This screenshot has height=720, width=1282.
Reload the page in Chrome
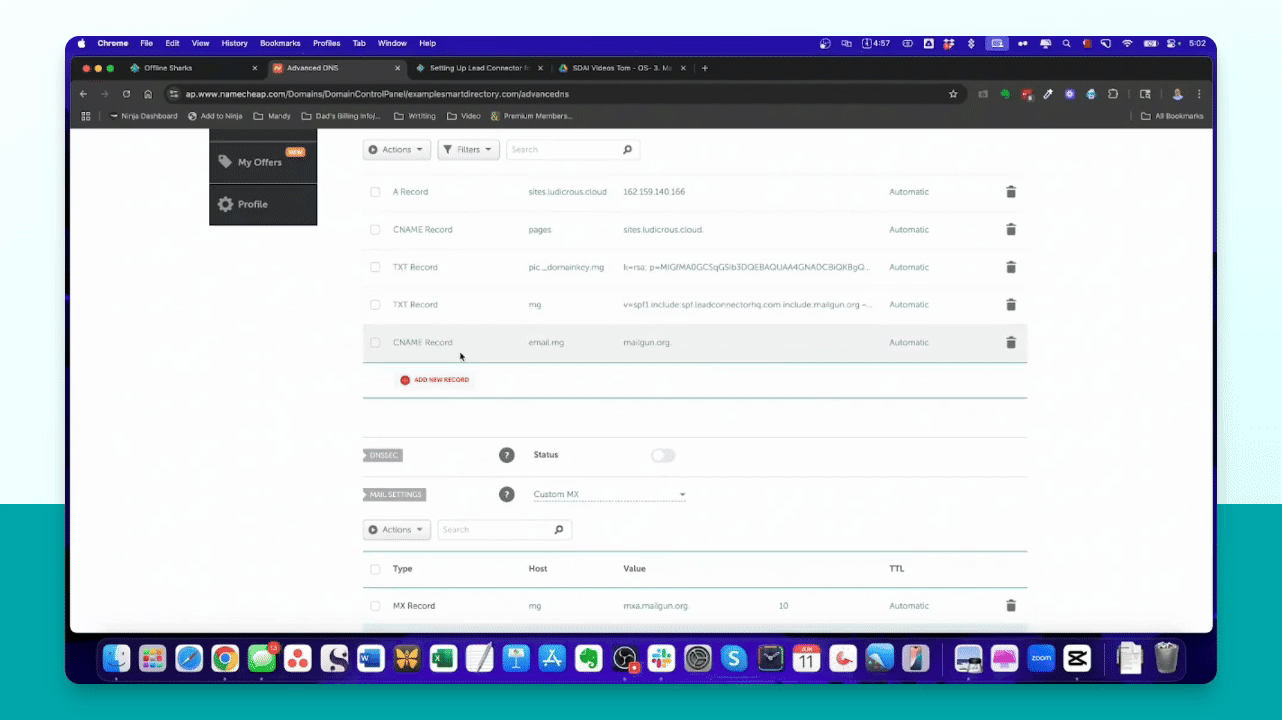coord(126,94)
